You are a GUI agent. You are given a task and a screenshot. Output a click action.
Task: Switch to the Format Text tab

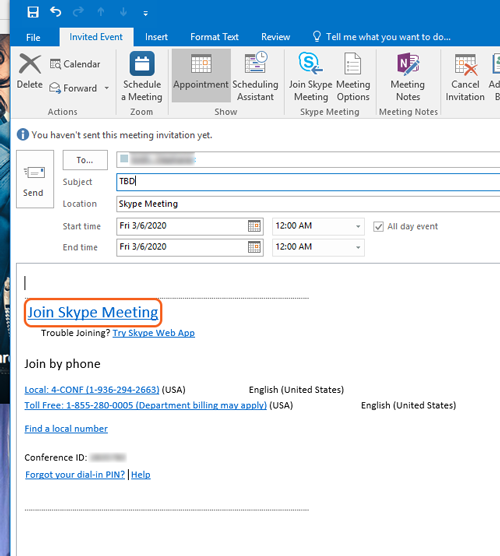tap(214, 37)
